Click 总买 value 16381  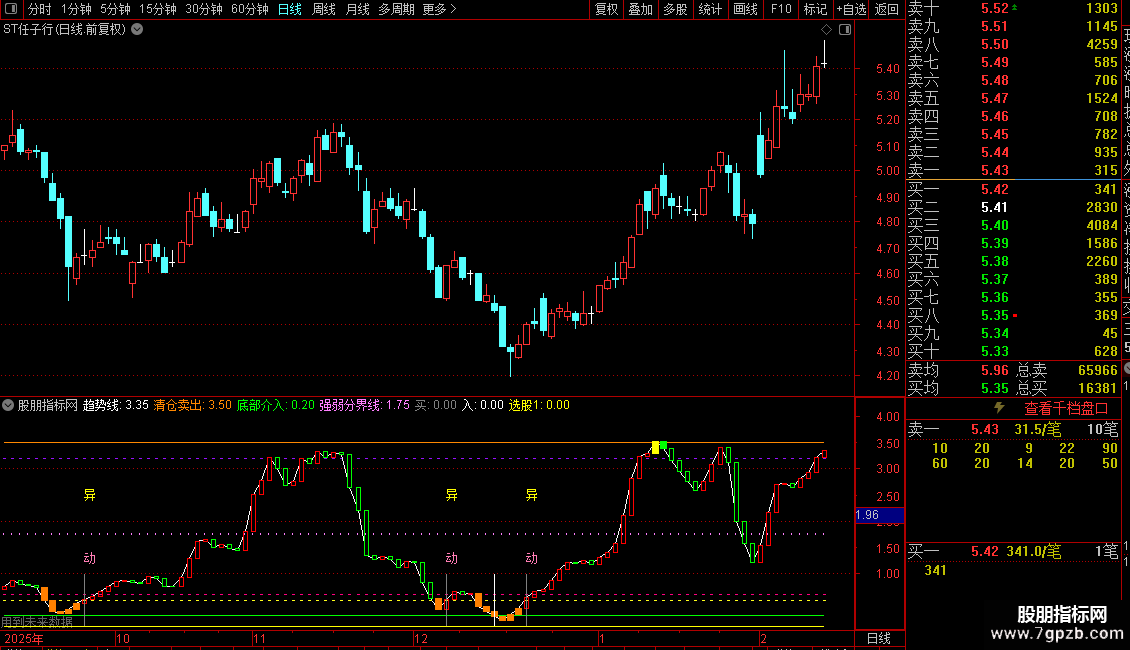[x=1098, y=388]
